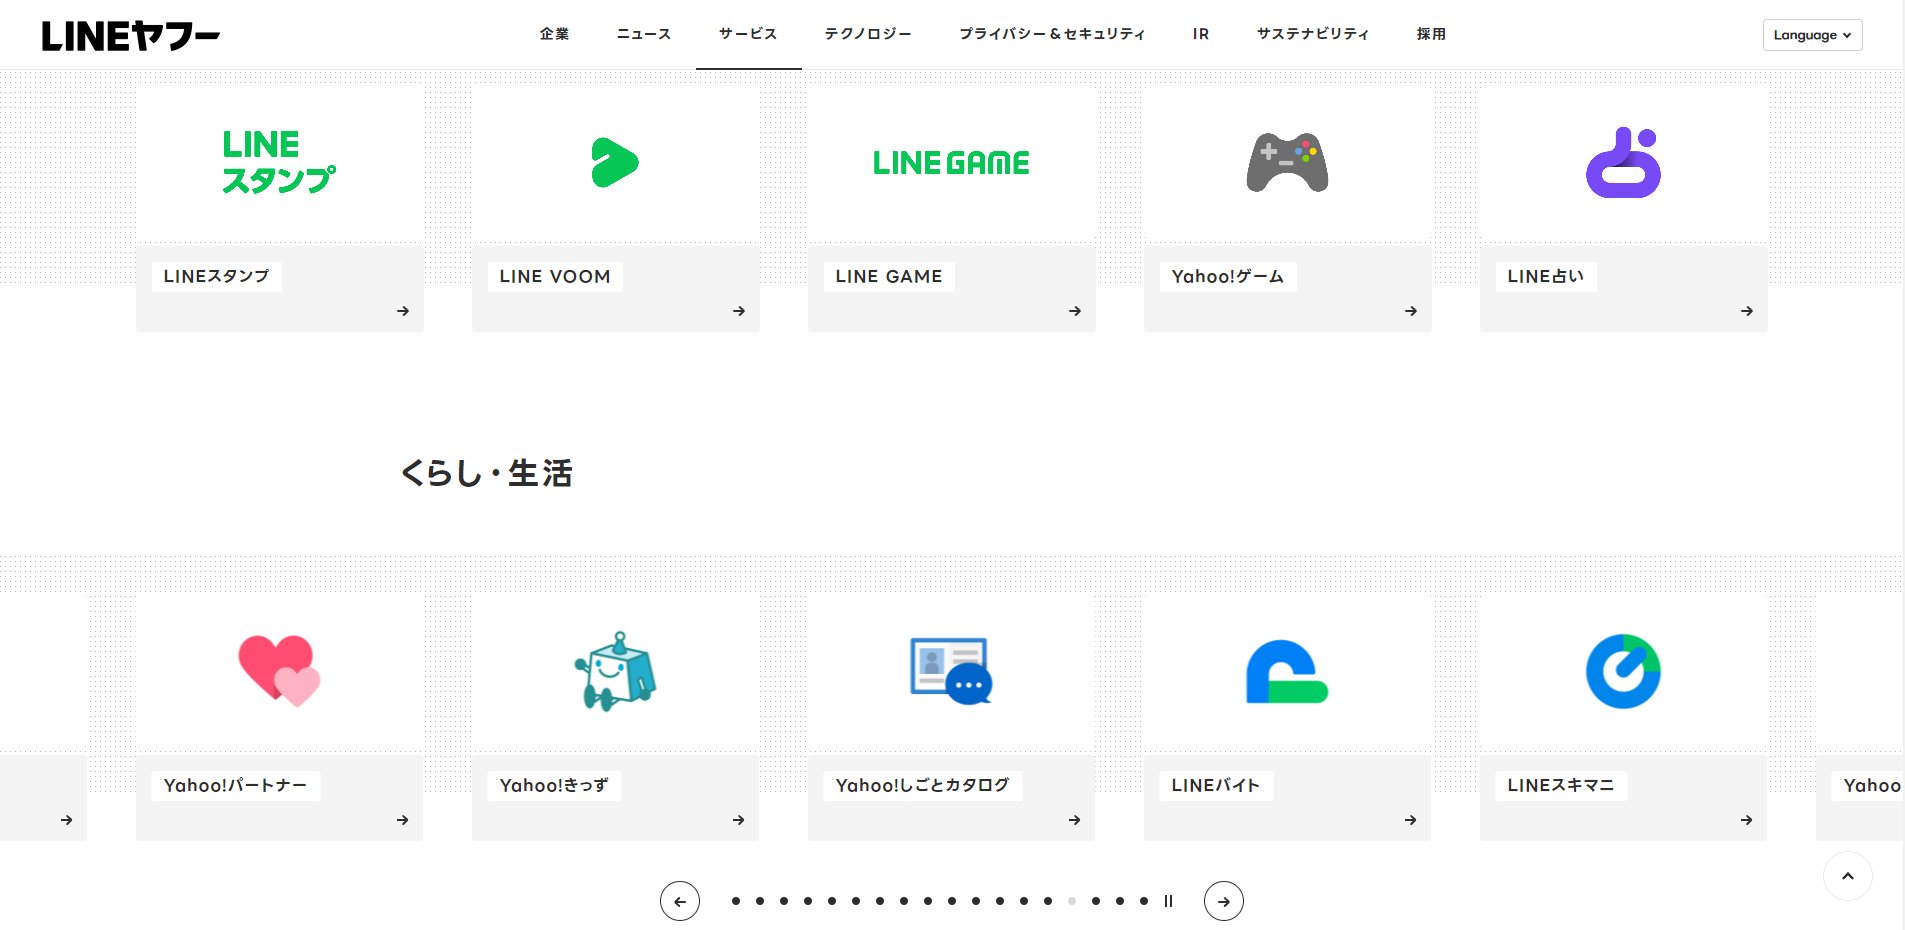Click the Yahoo!ゲーム controller icon
The height and width of the screenshot is (930, 1905).
coord(1287,162)
